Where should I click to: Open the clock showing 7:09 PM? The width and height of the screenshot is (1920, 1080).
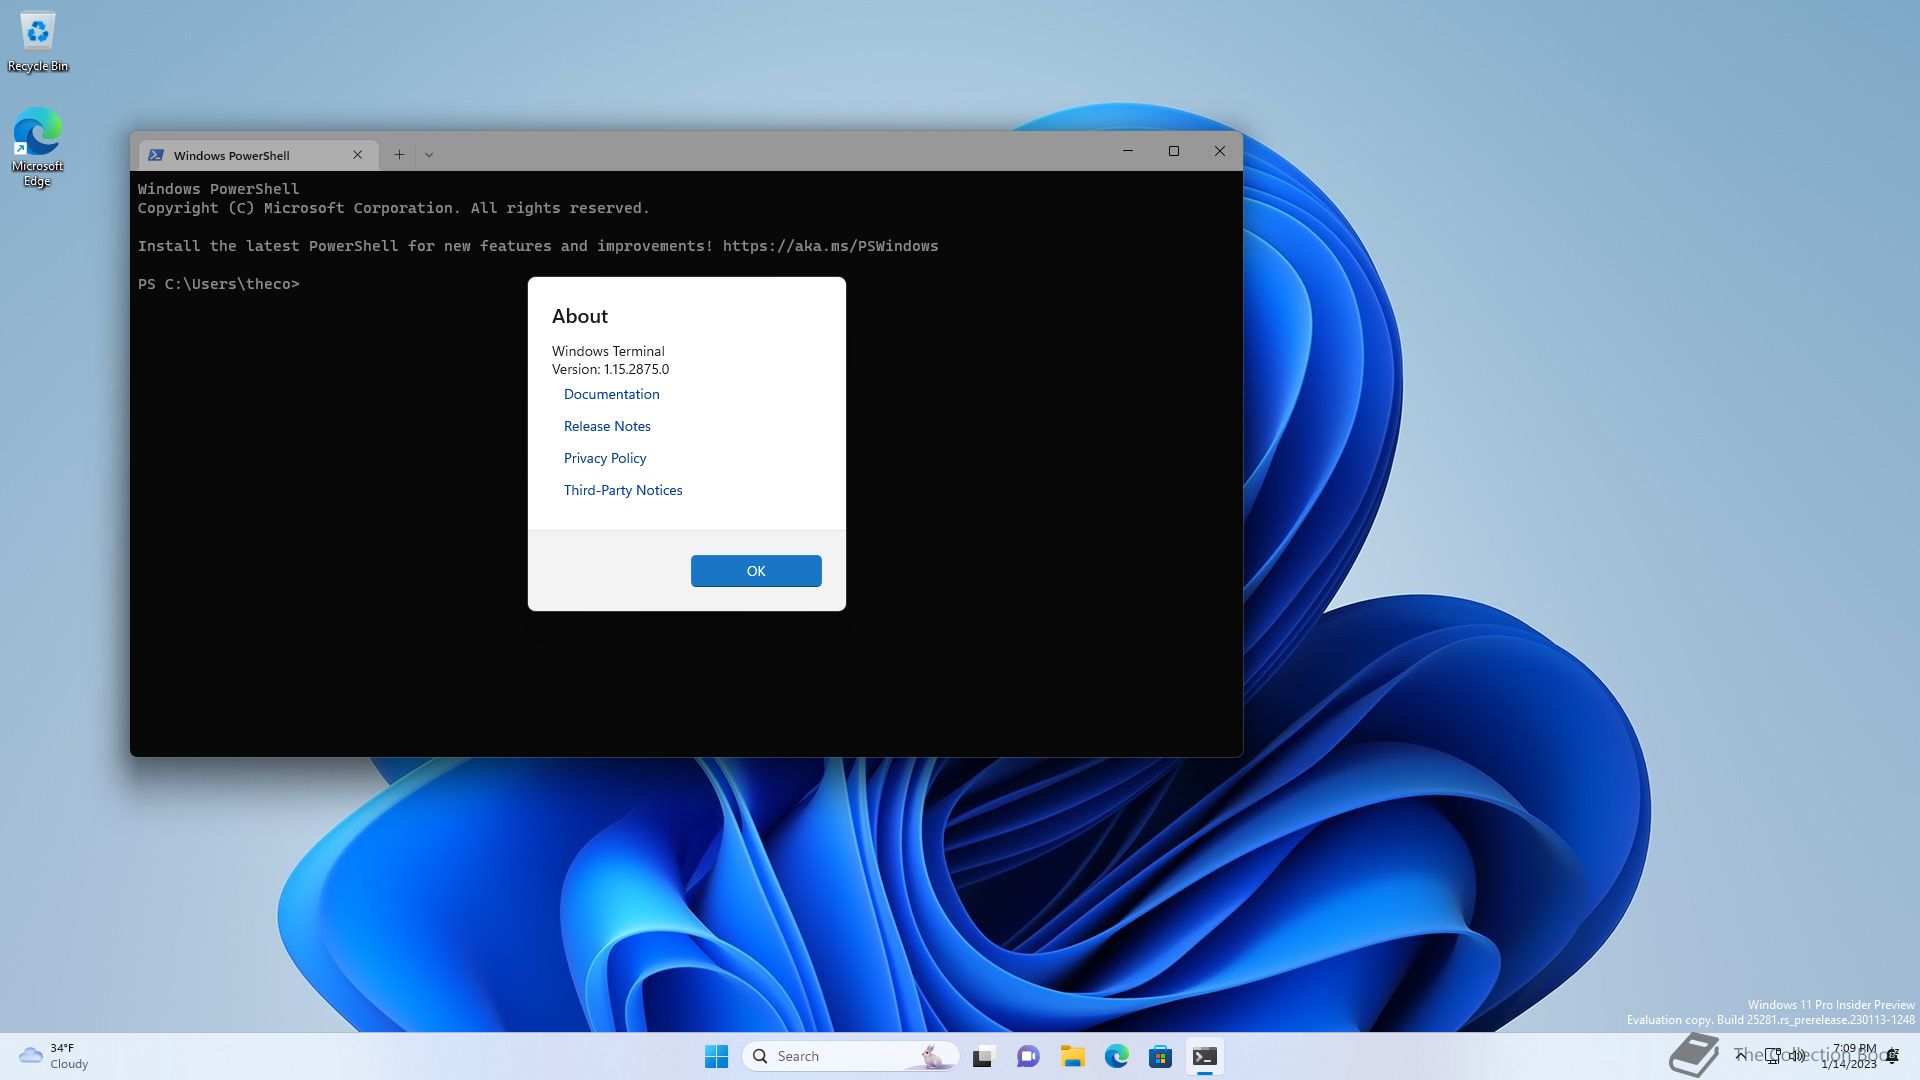point(1850,1056)
